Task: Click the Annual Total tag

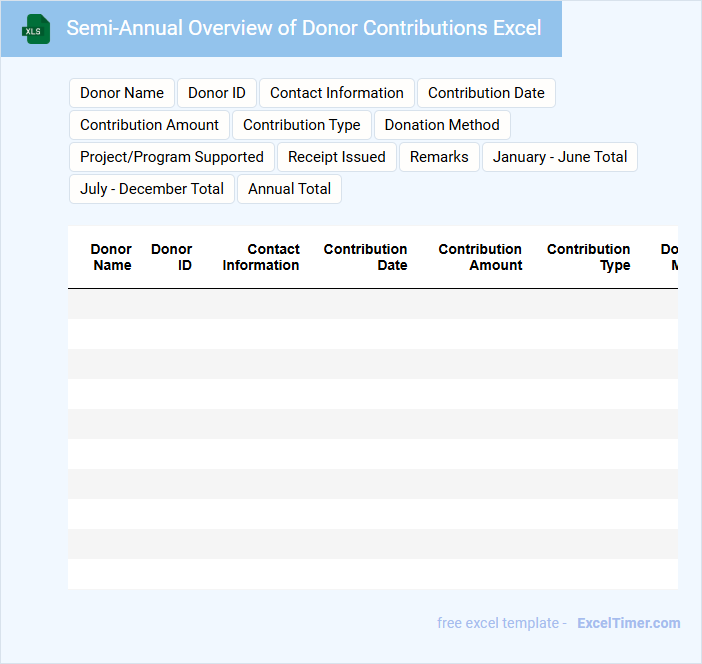Action: coord(290,189)
